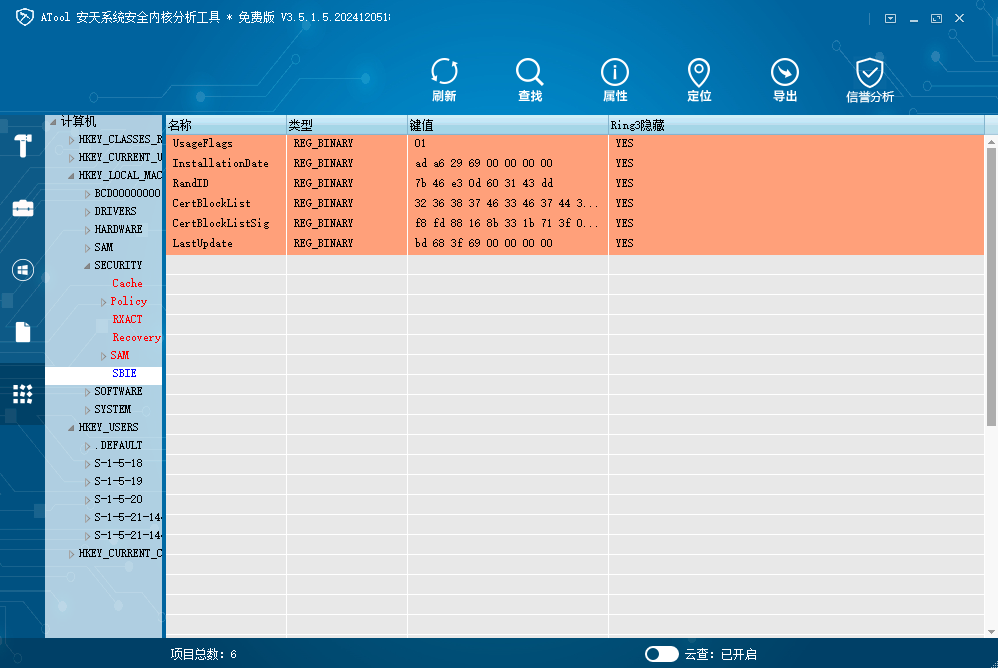Expand the Policy registry key
The height and width of the screenshot is (668, 998).
pos(103,302)
